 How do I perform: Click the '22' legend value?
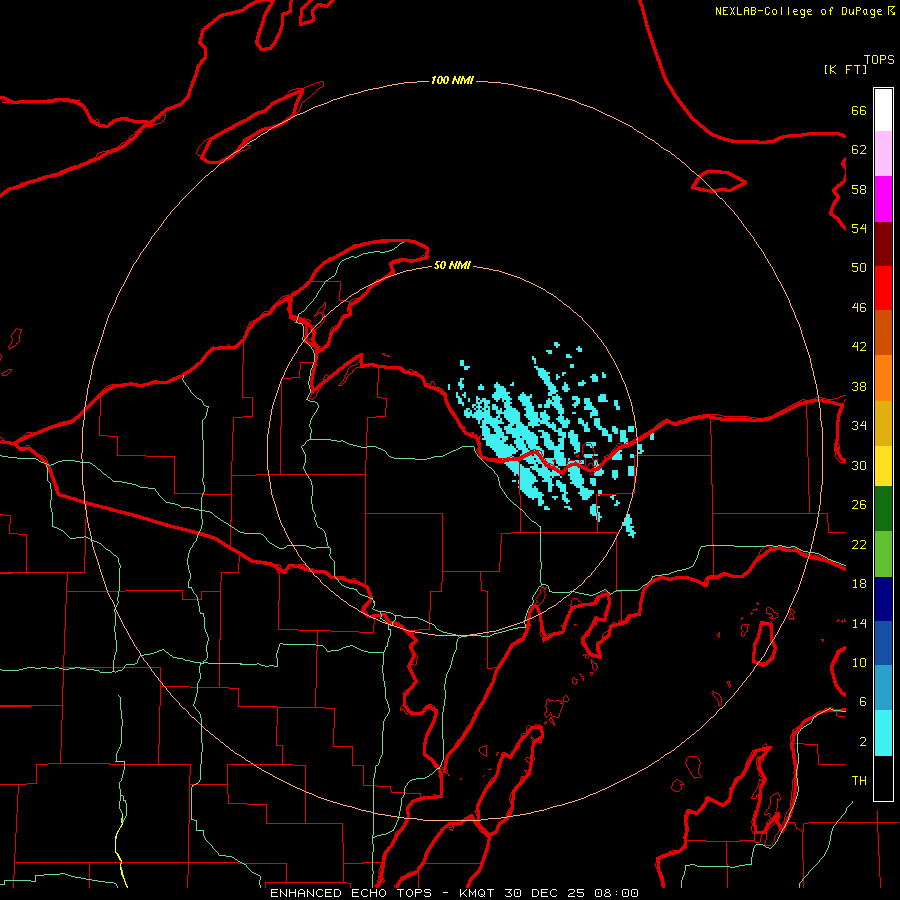(859, 544)
